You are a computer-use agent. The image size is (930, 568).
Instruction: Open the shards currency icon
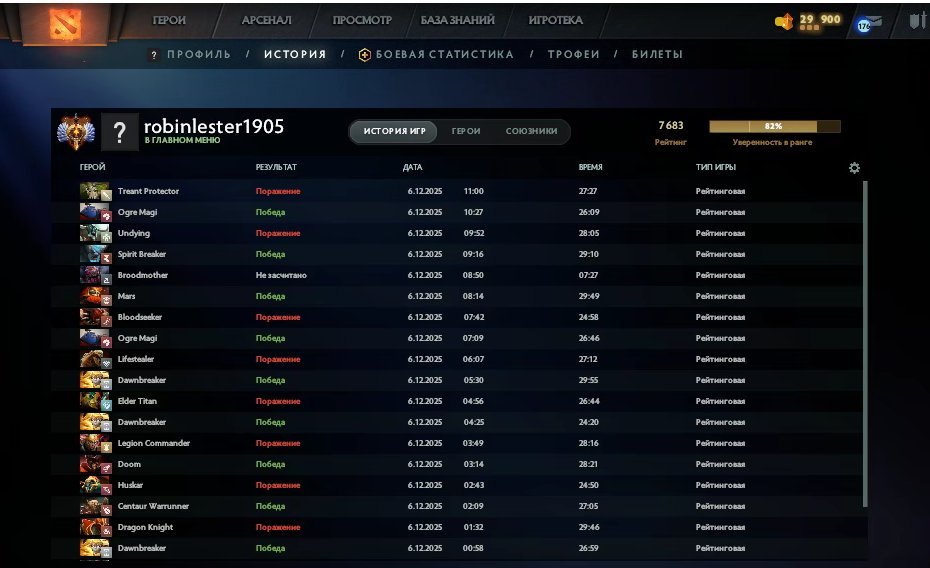point(784,22)
